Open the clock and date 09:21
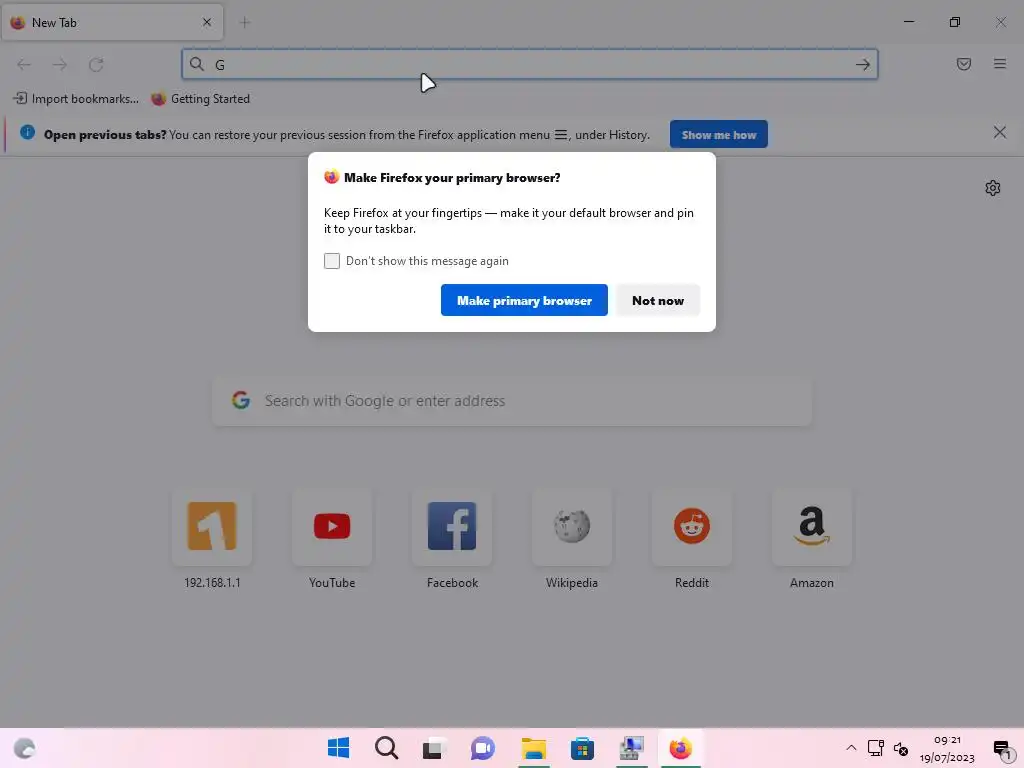 (947, 749)
